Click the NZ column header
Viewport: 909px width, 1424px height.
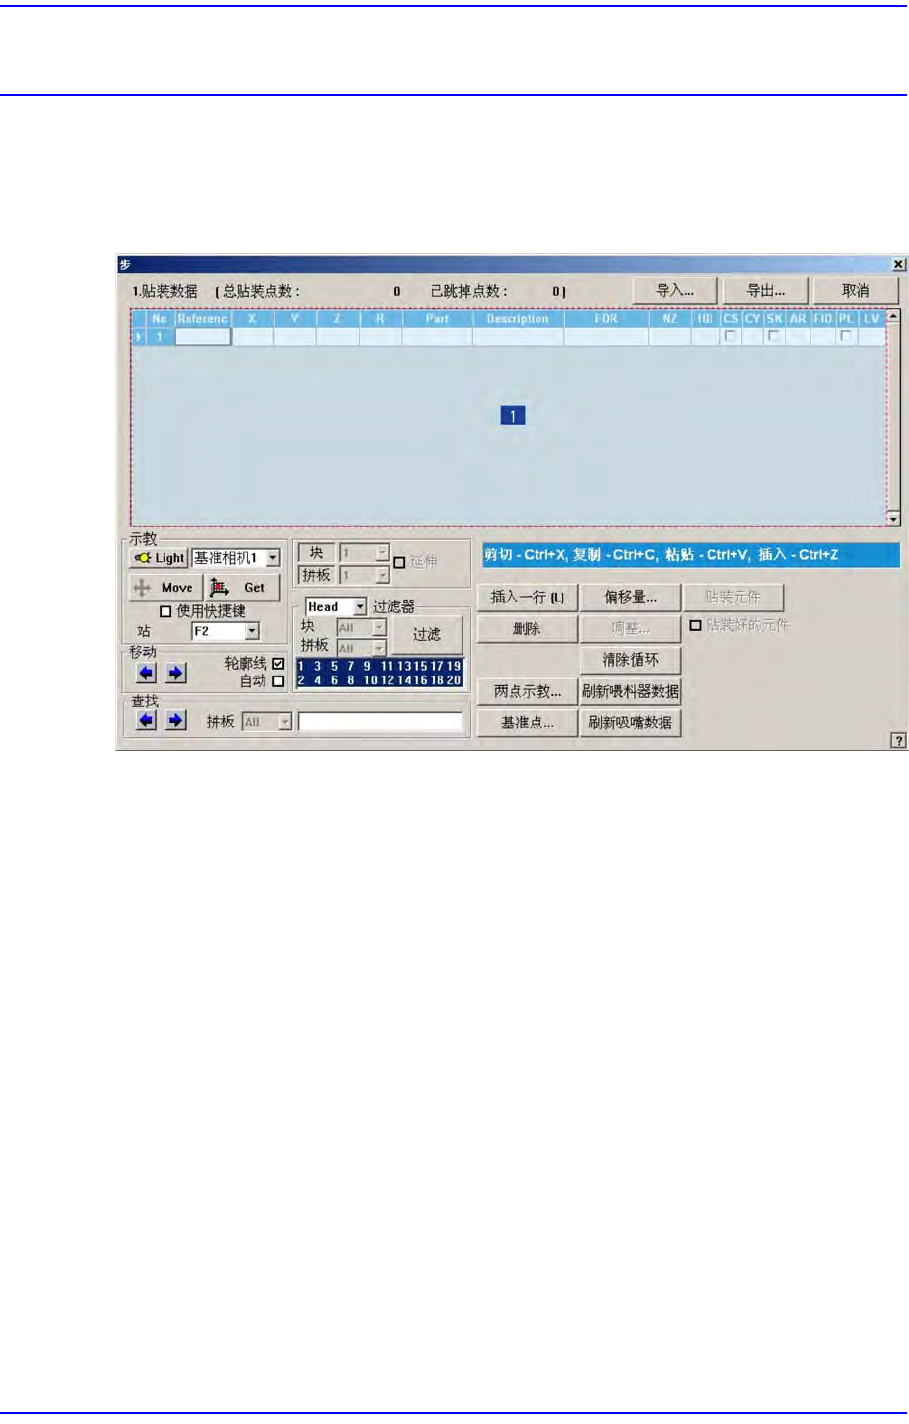[x=670, y=319]
